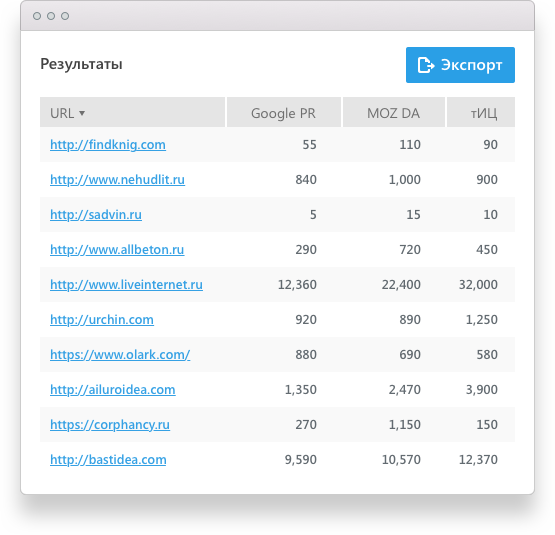Open the http://www.nehudlit.ru link
Screen dimensions: 555x535
coord(117,180)
